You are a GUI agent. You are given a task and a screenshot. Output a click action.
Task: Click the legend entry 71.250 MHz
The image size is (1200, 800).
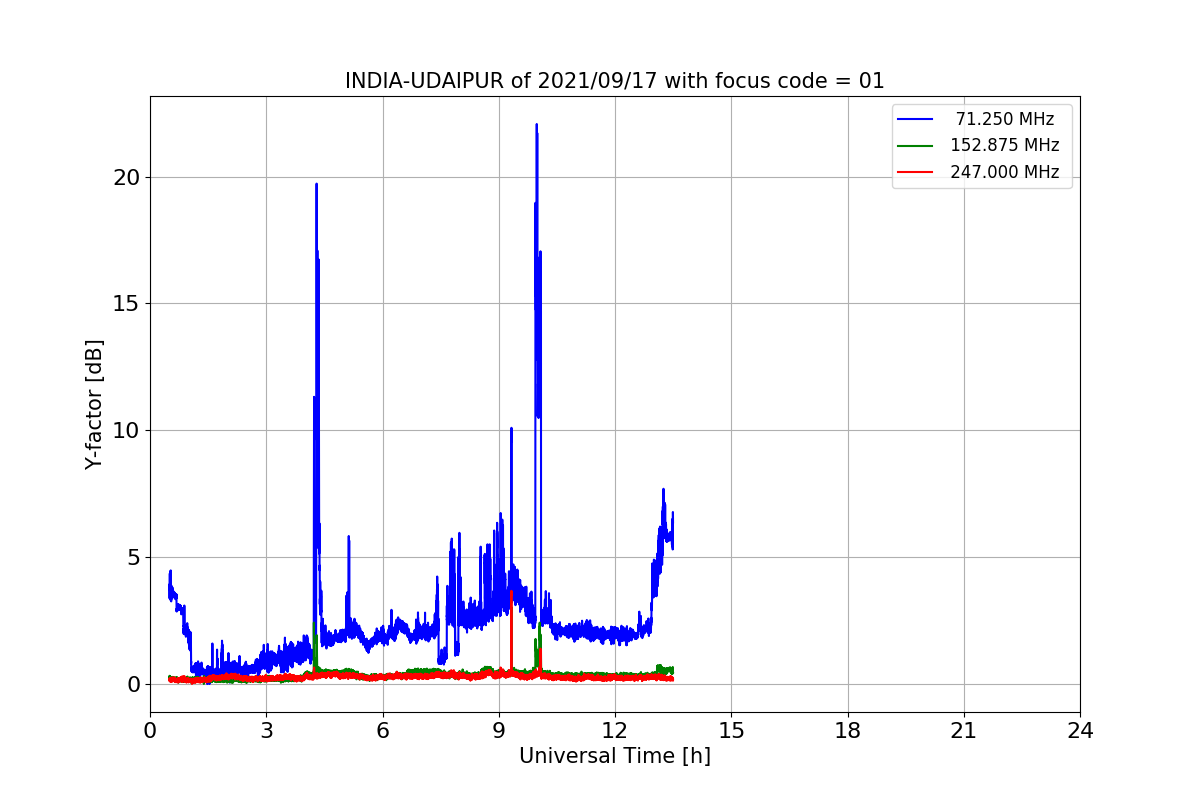click(1004, 119)
